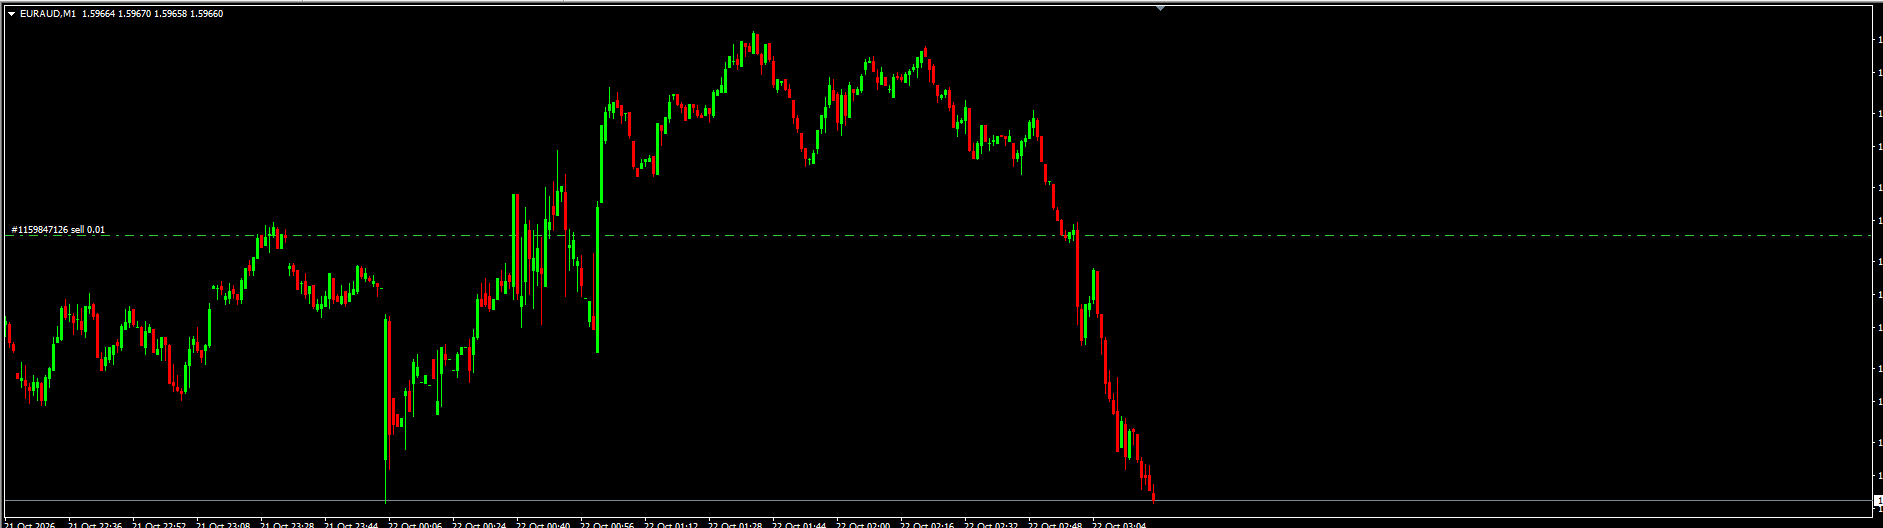Click the 22 Oct 03:04 time axis label
The image size is (1883, 528).
click(1119, 524)
